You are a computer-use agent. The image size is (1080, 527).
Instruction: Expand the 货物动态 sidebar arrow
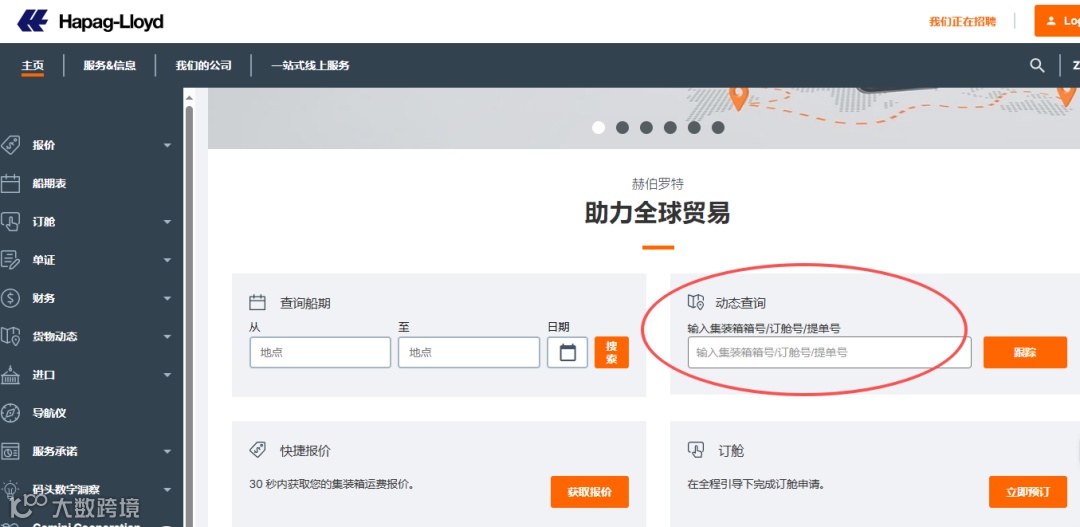(167, 337)
